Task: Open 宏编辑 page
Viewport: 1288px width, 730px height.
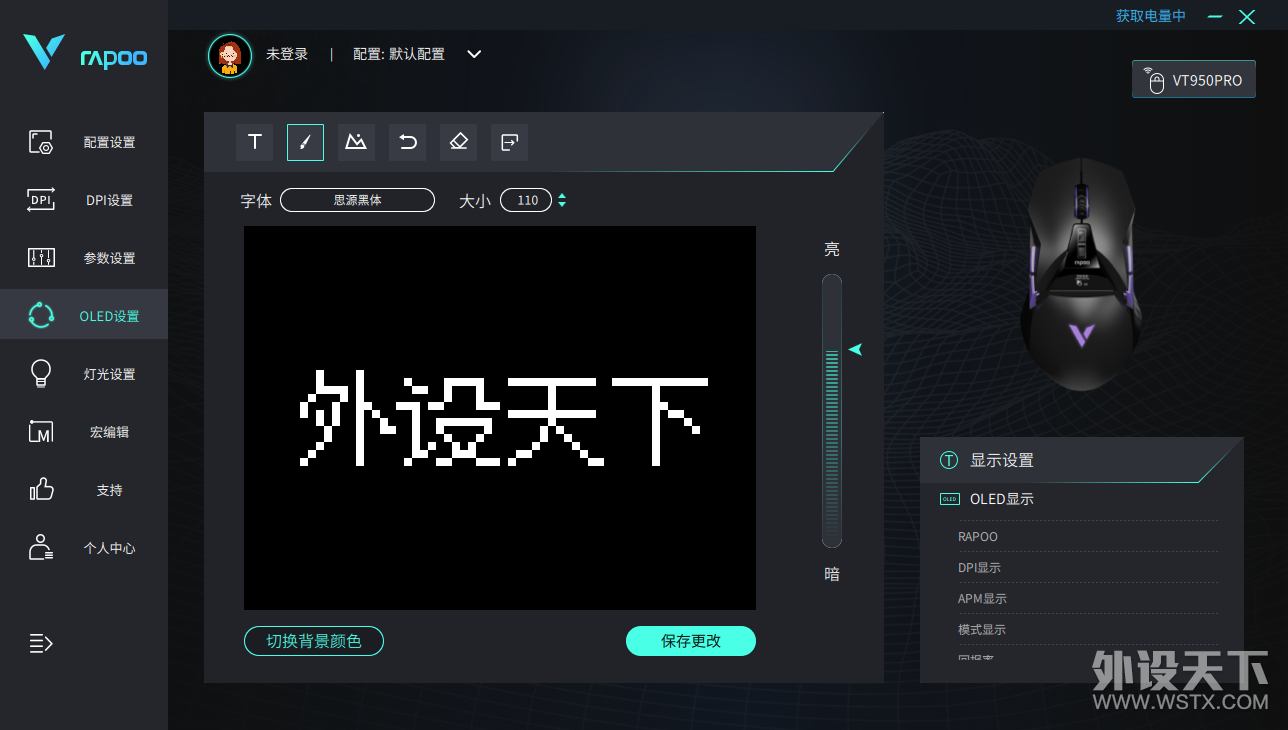Action: 109,433
